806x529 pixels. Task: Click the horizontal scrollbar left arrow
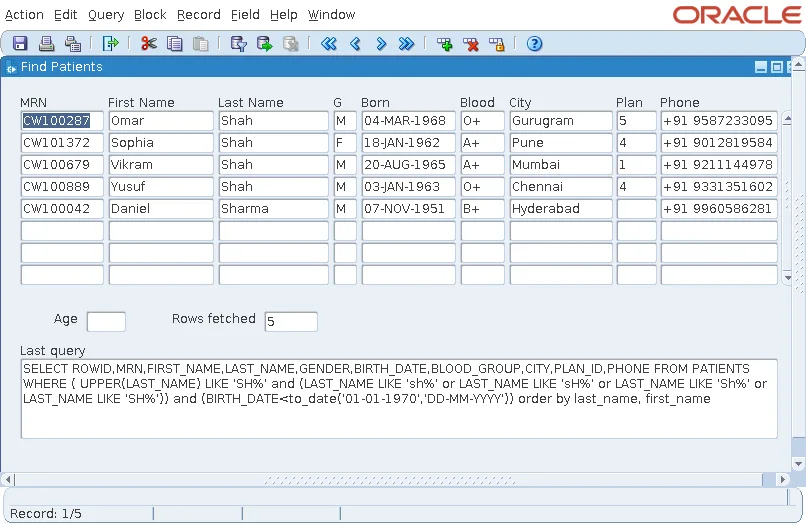[8, 480]
